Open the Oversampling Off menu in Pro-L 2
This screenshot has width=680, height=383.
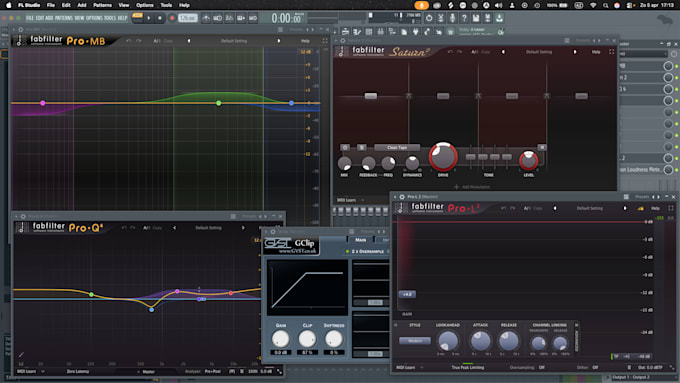[x=527, y=367]
